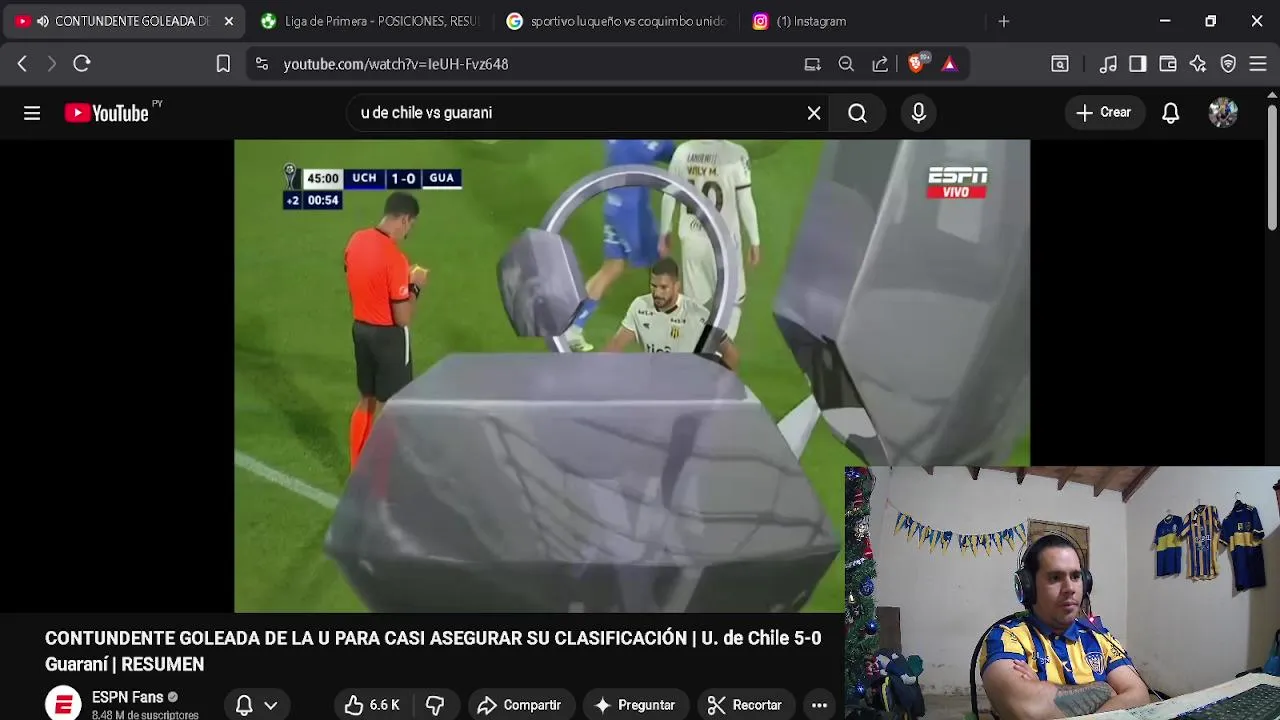Open zoom level indicator
1280x720 pixels.
tap(846, 64)
